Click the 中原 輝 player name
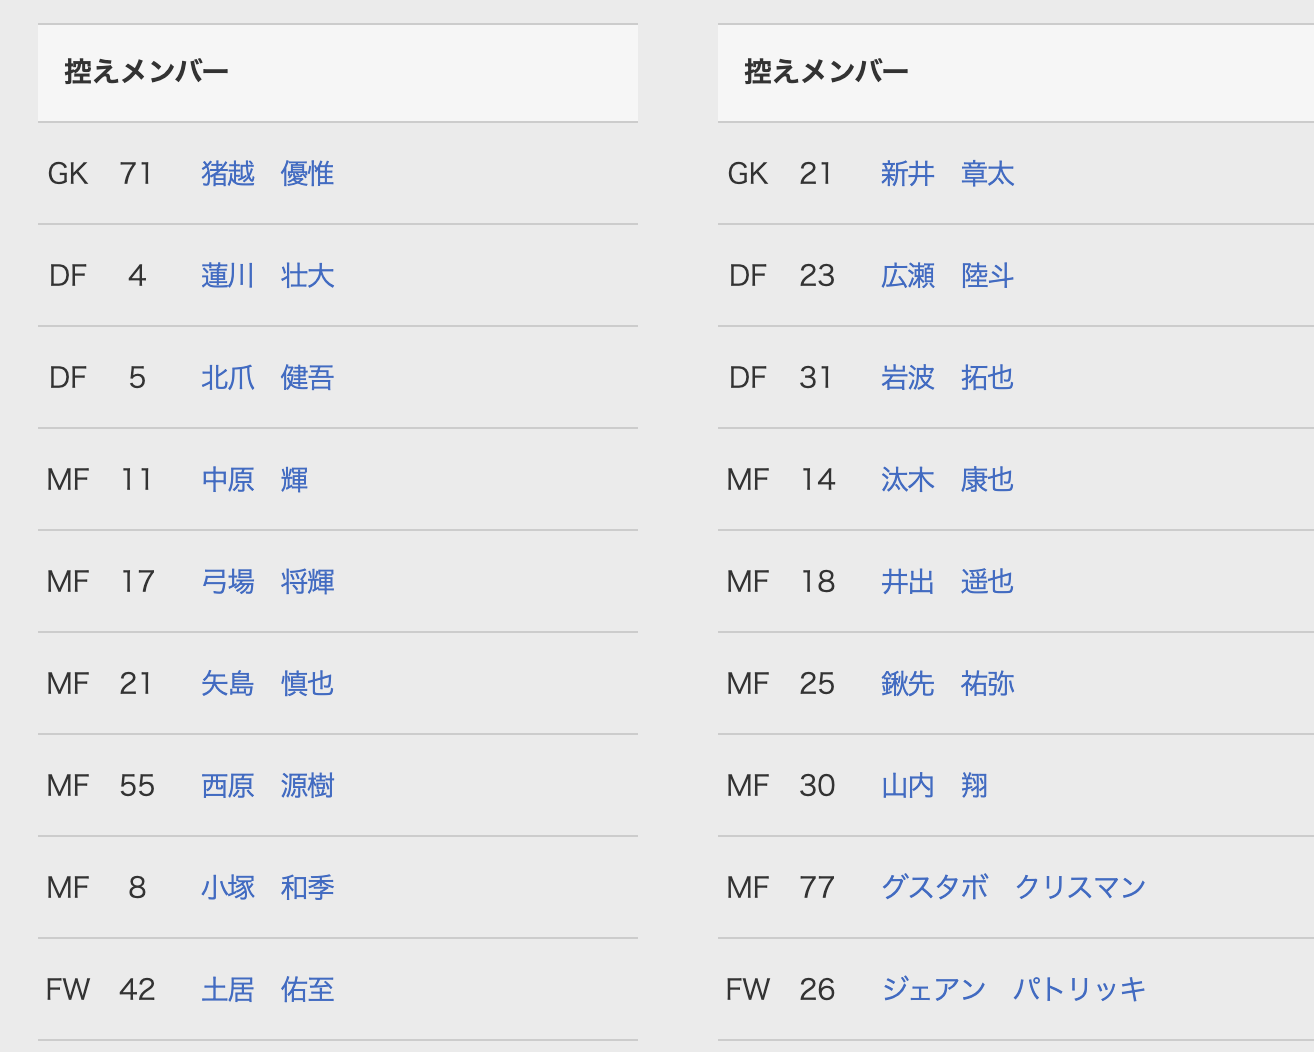Screen dimensions: 1314x1052 254,480
